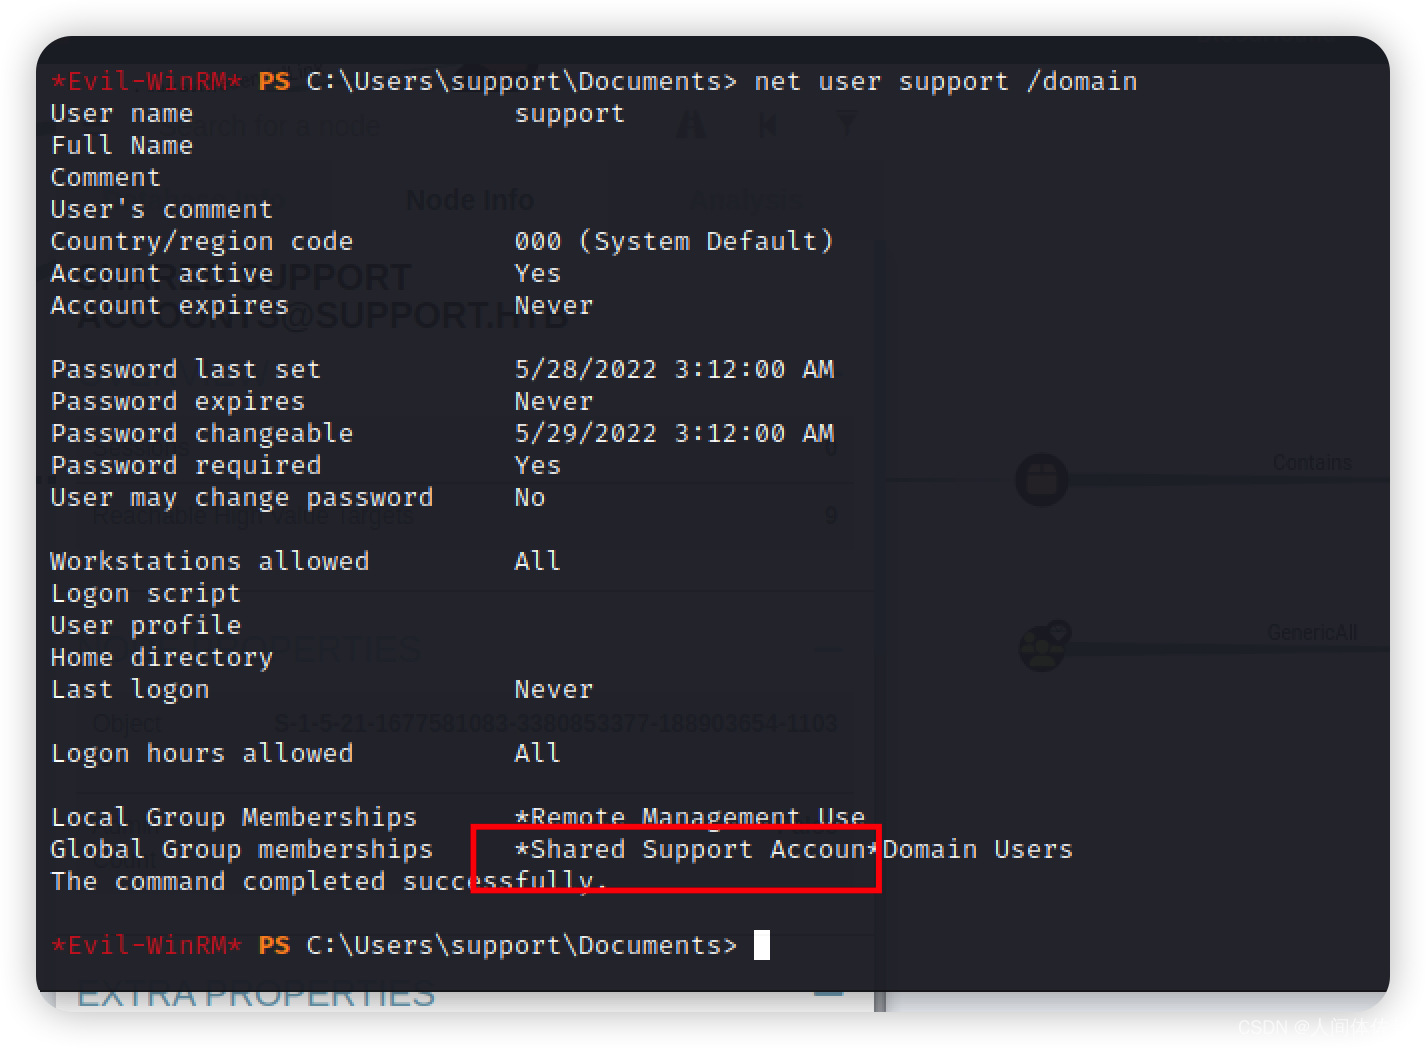Viewport: 1426px width, 1048px height.
Task: Click the 'GenericAll' edge label
Action: 1312,633
